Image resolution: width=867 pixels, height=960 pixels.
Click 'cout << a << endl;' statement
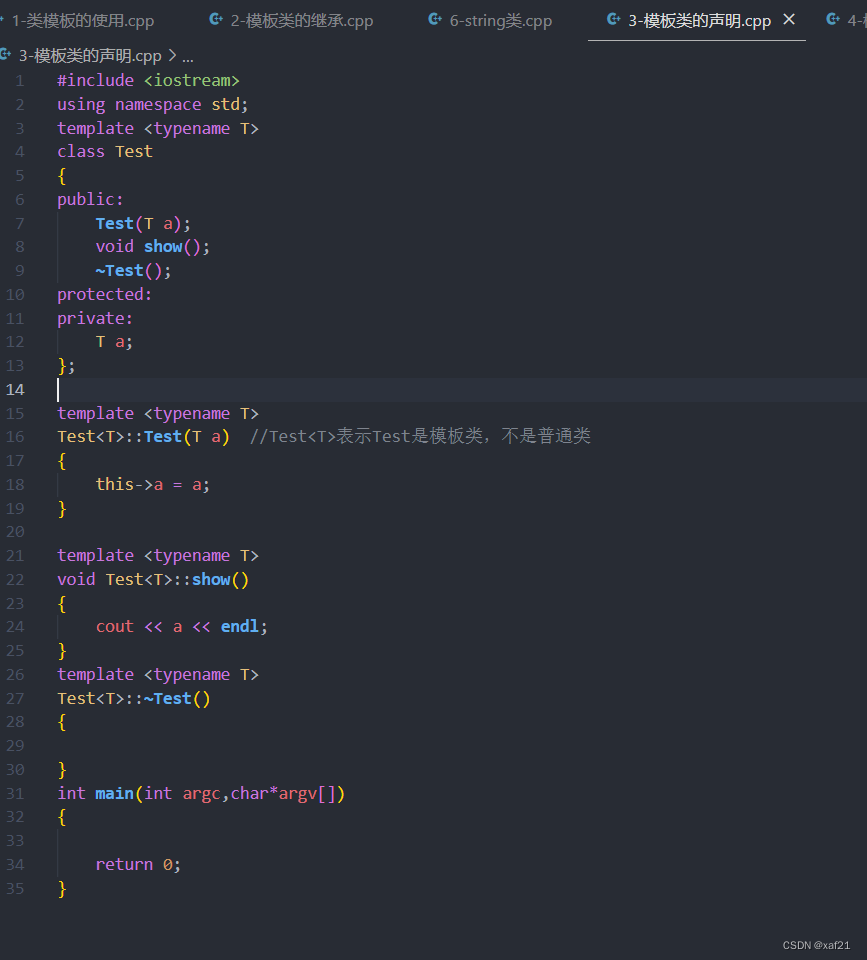click(x=181, y=626)
